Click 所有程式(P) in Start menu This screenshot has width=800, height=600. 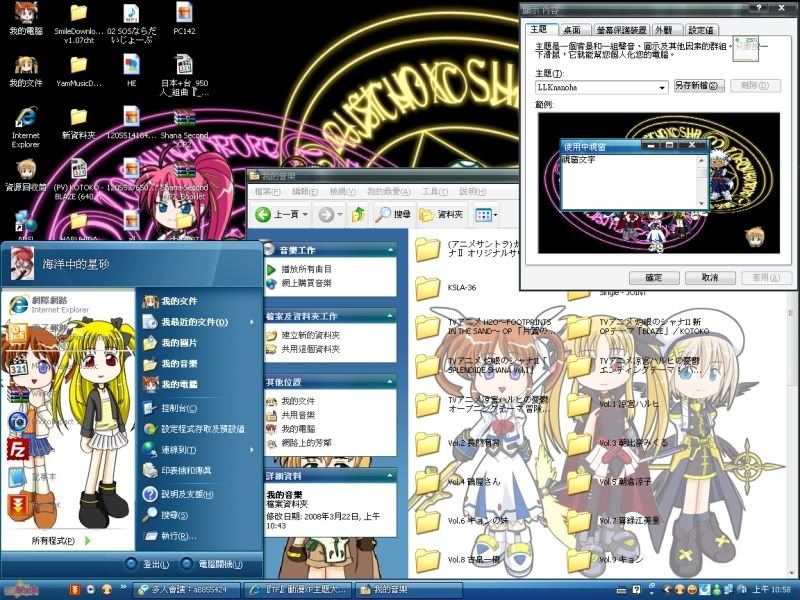click(61, 540)
